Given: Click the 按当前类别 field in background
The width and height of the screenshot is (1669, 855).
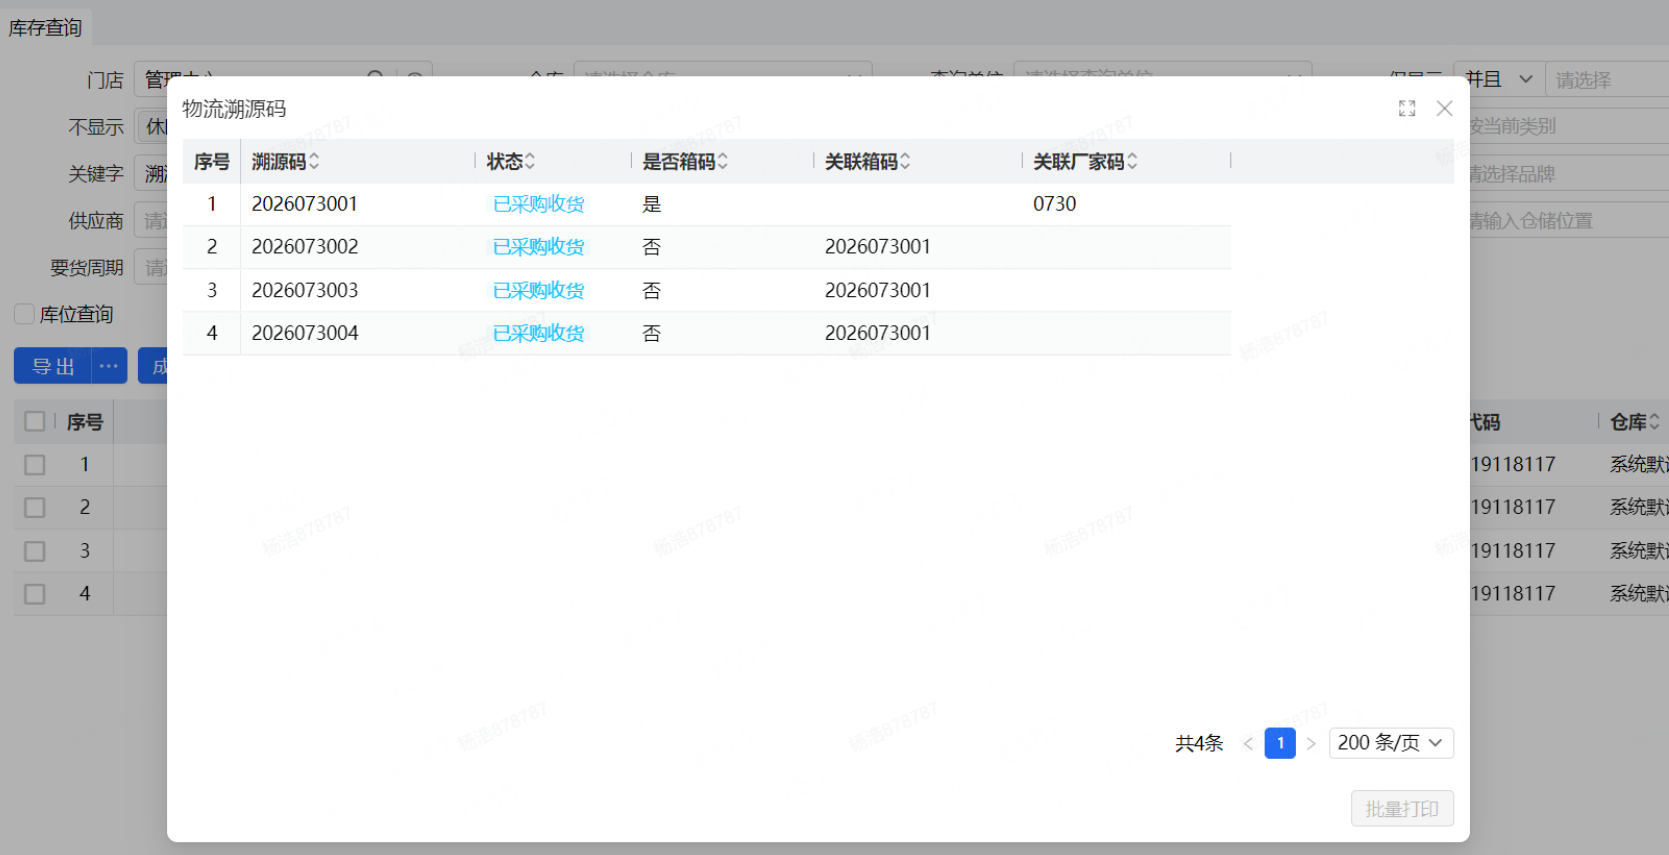Looking at the screenshot, I should click(x=1568, y=126).
